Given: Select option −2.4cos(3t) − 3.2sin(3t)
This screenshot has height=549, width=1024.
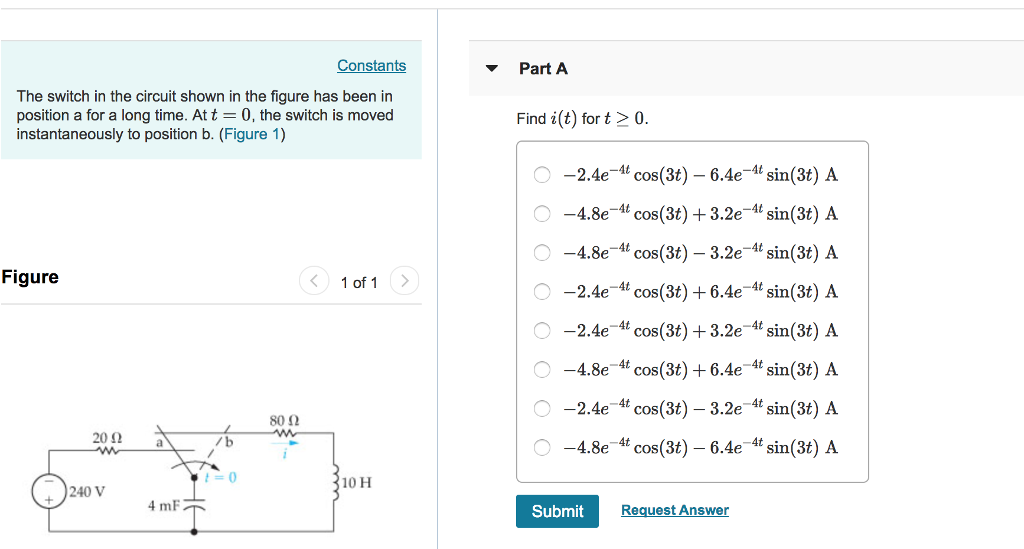Looking at the screenshot, I should coord(542,409).
